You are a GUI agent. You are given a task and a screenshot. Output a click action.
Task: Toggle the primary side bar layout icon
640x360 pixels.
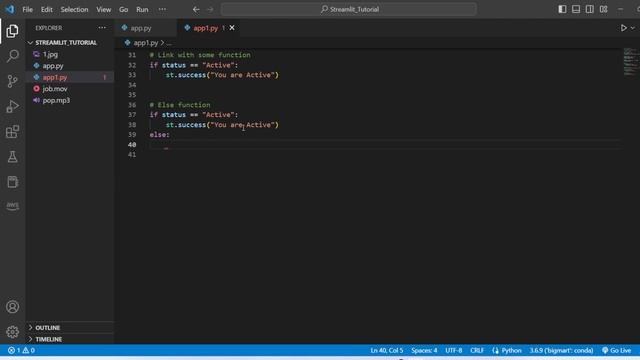562,9
